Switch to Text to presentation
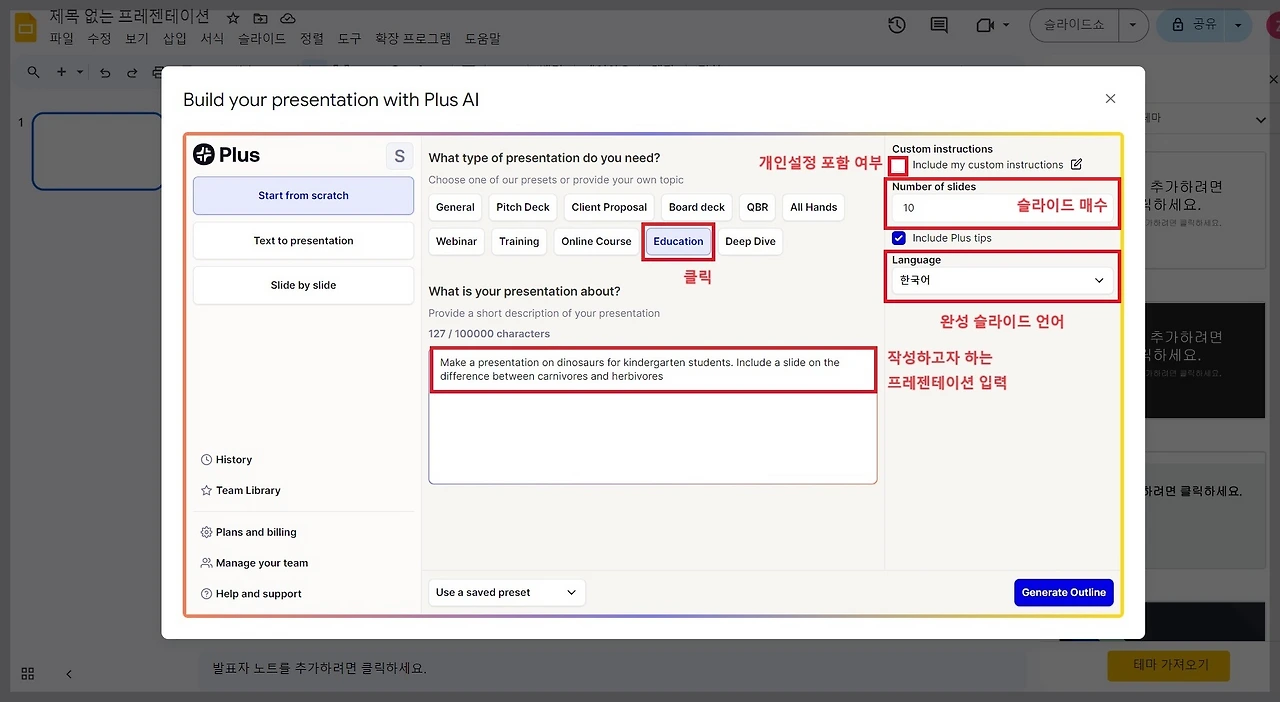This screenshot has width=1280, height=702. coord(303,241)
